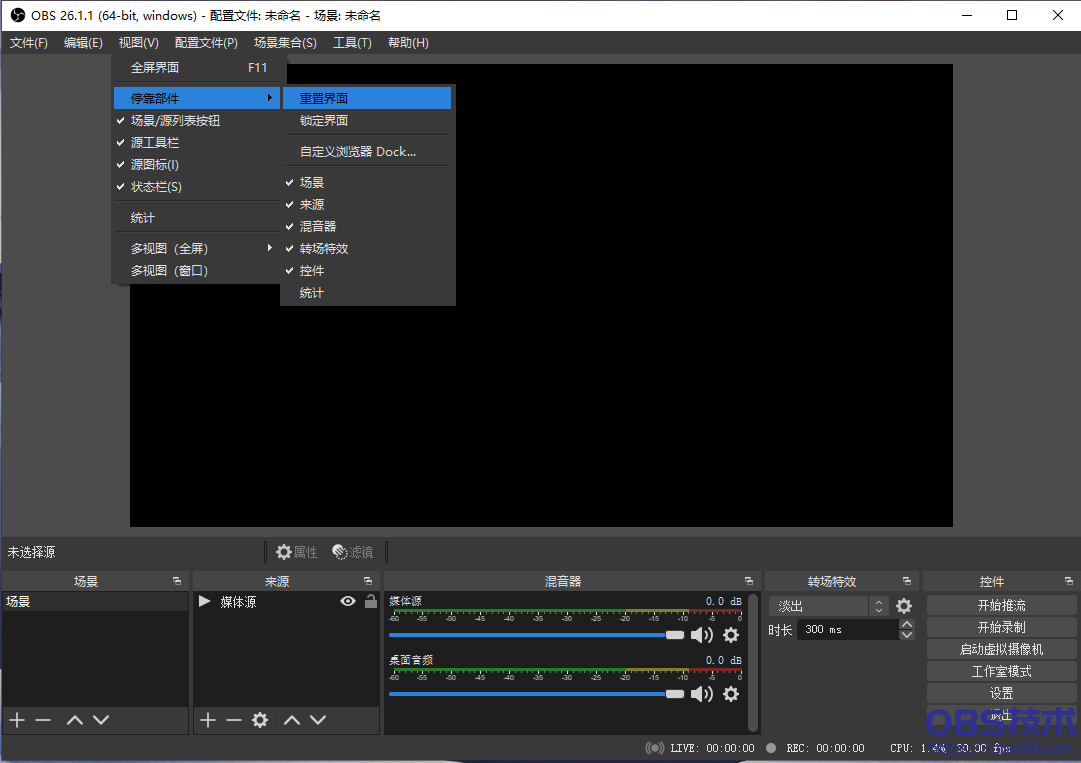The height and width of the screenshot is (763, 1081).
Task: Open the 配置文件(P) menu
Action: (206, 43)
